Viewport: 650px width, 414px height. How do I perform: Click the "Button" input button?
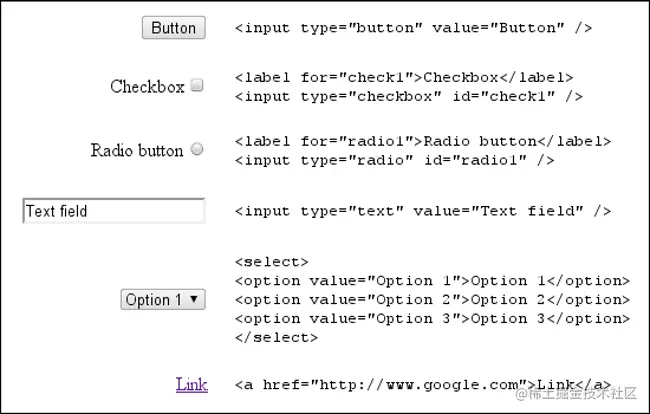click(174, 28)
